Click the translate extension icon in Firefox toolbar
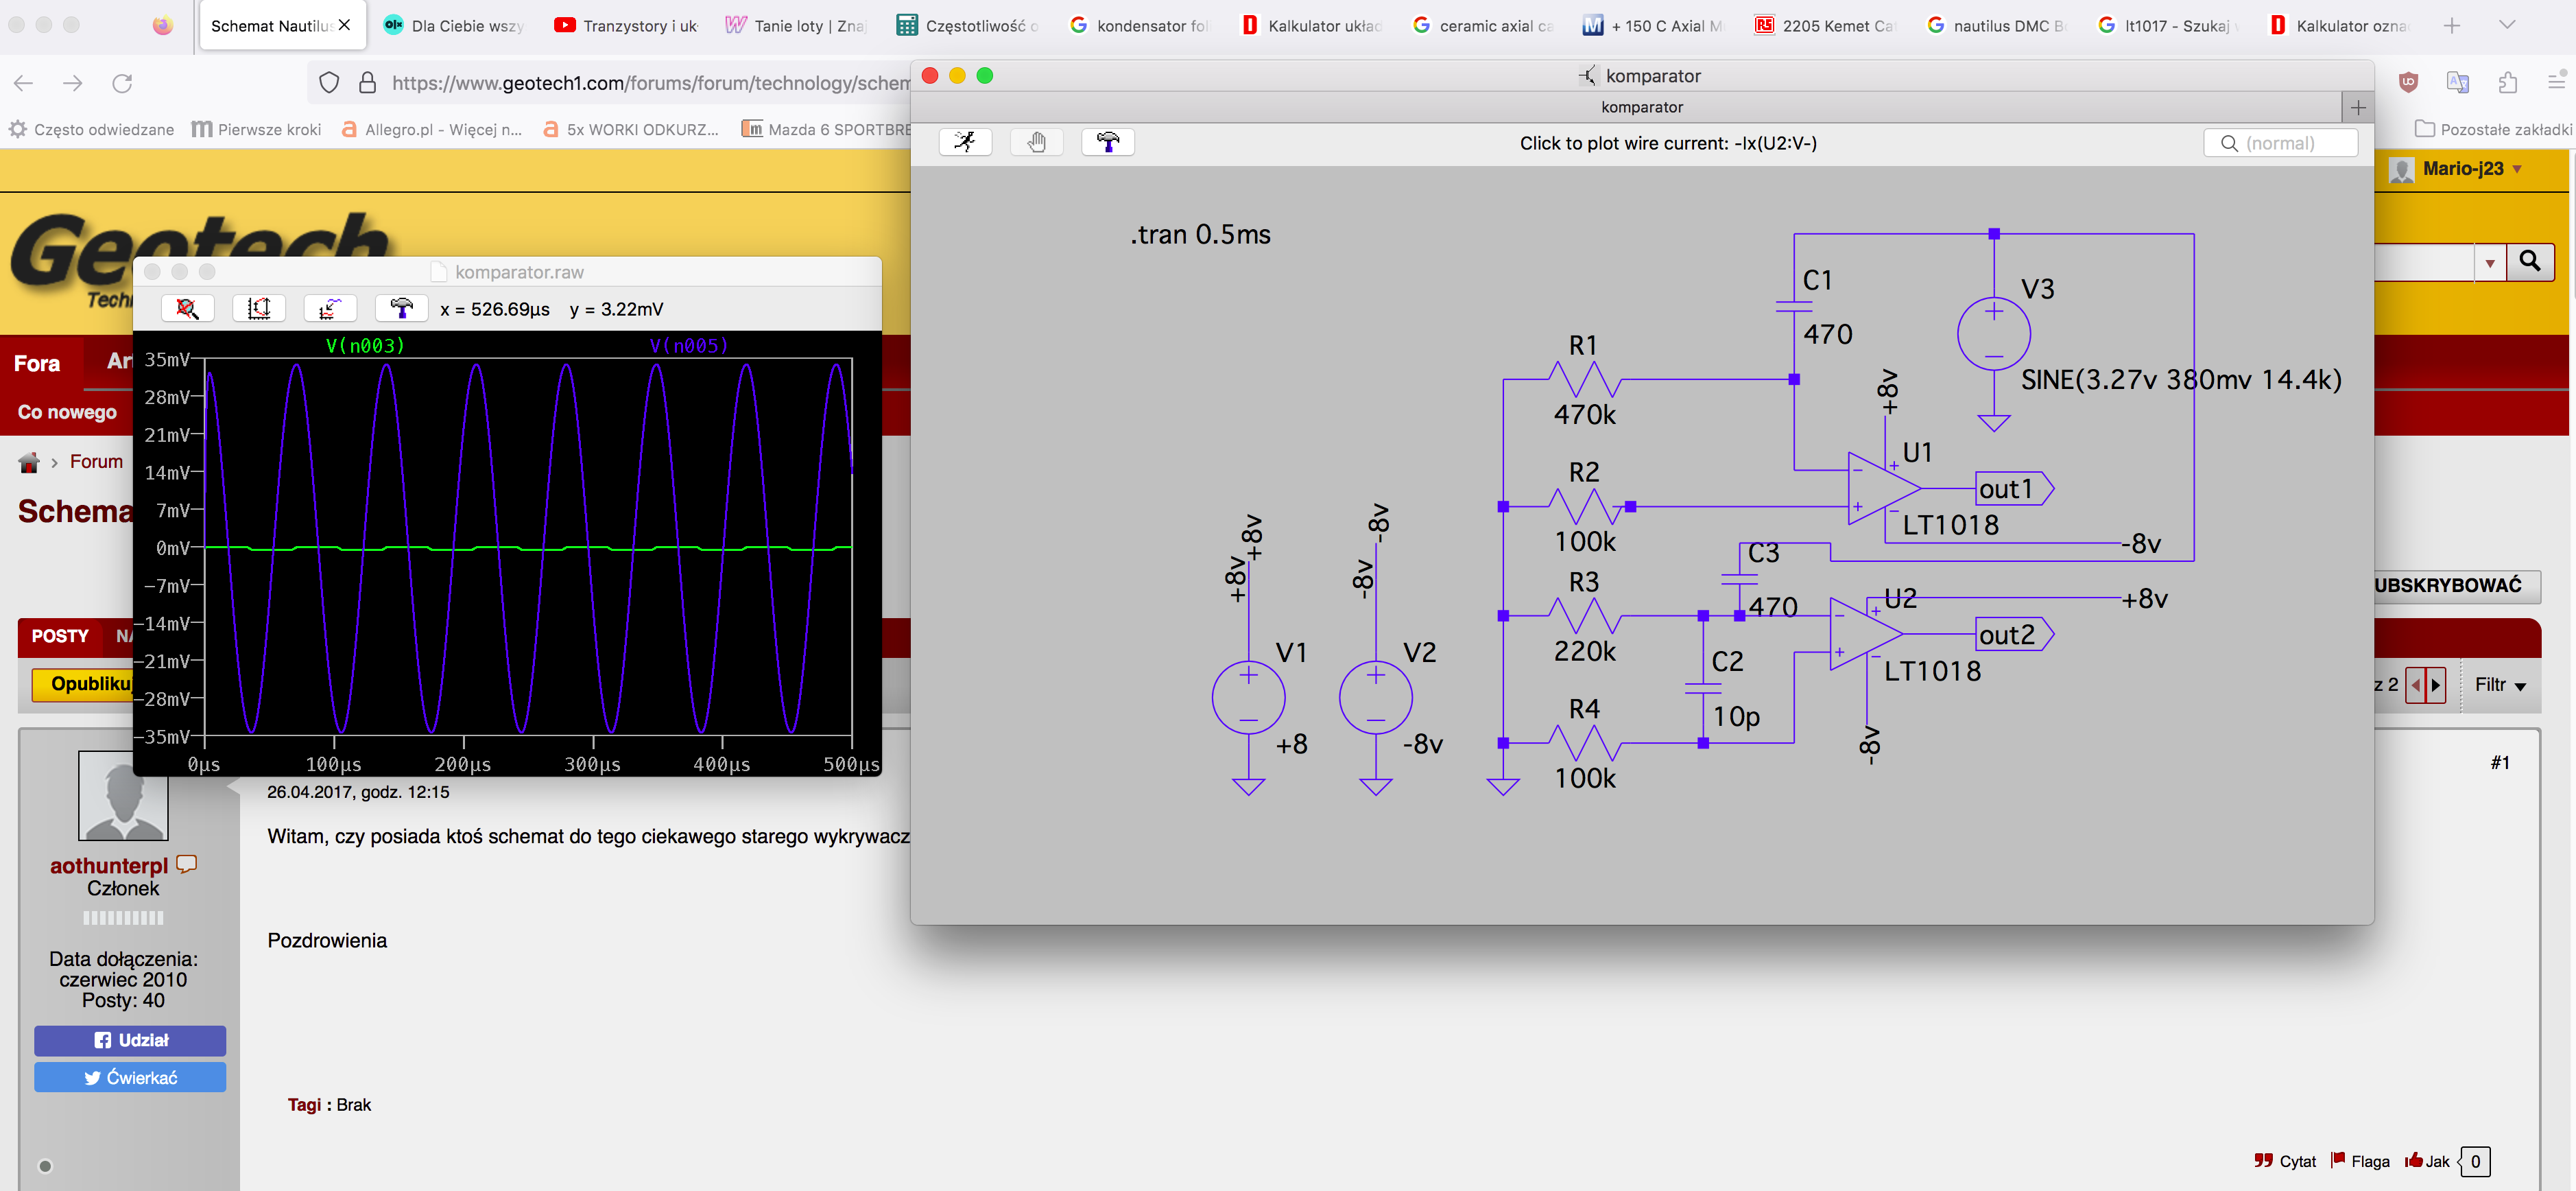 pyautogui.click(x=2457, y=83)
